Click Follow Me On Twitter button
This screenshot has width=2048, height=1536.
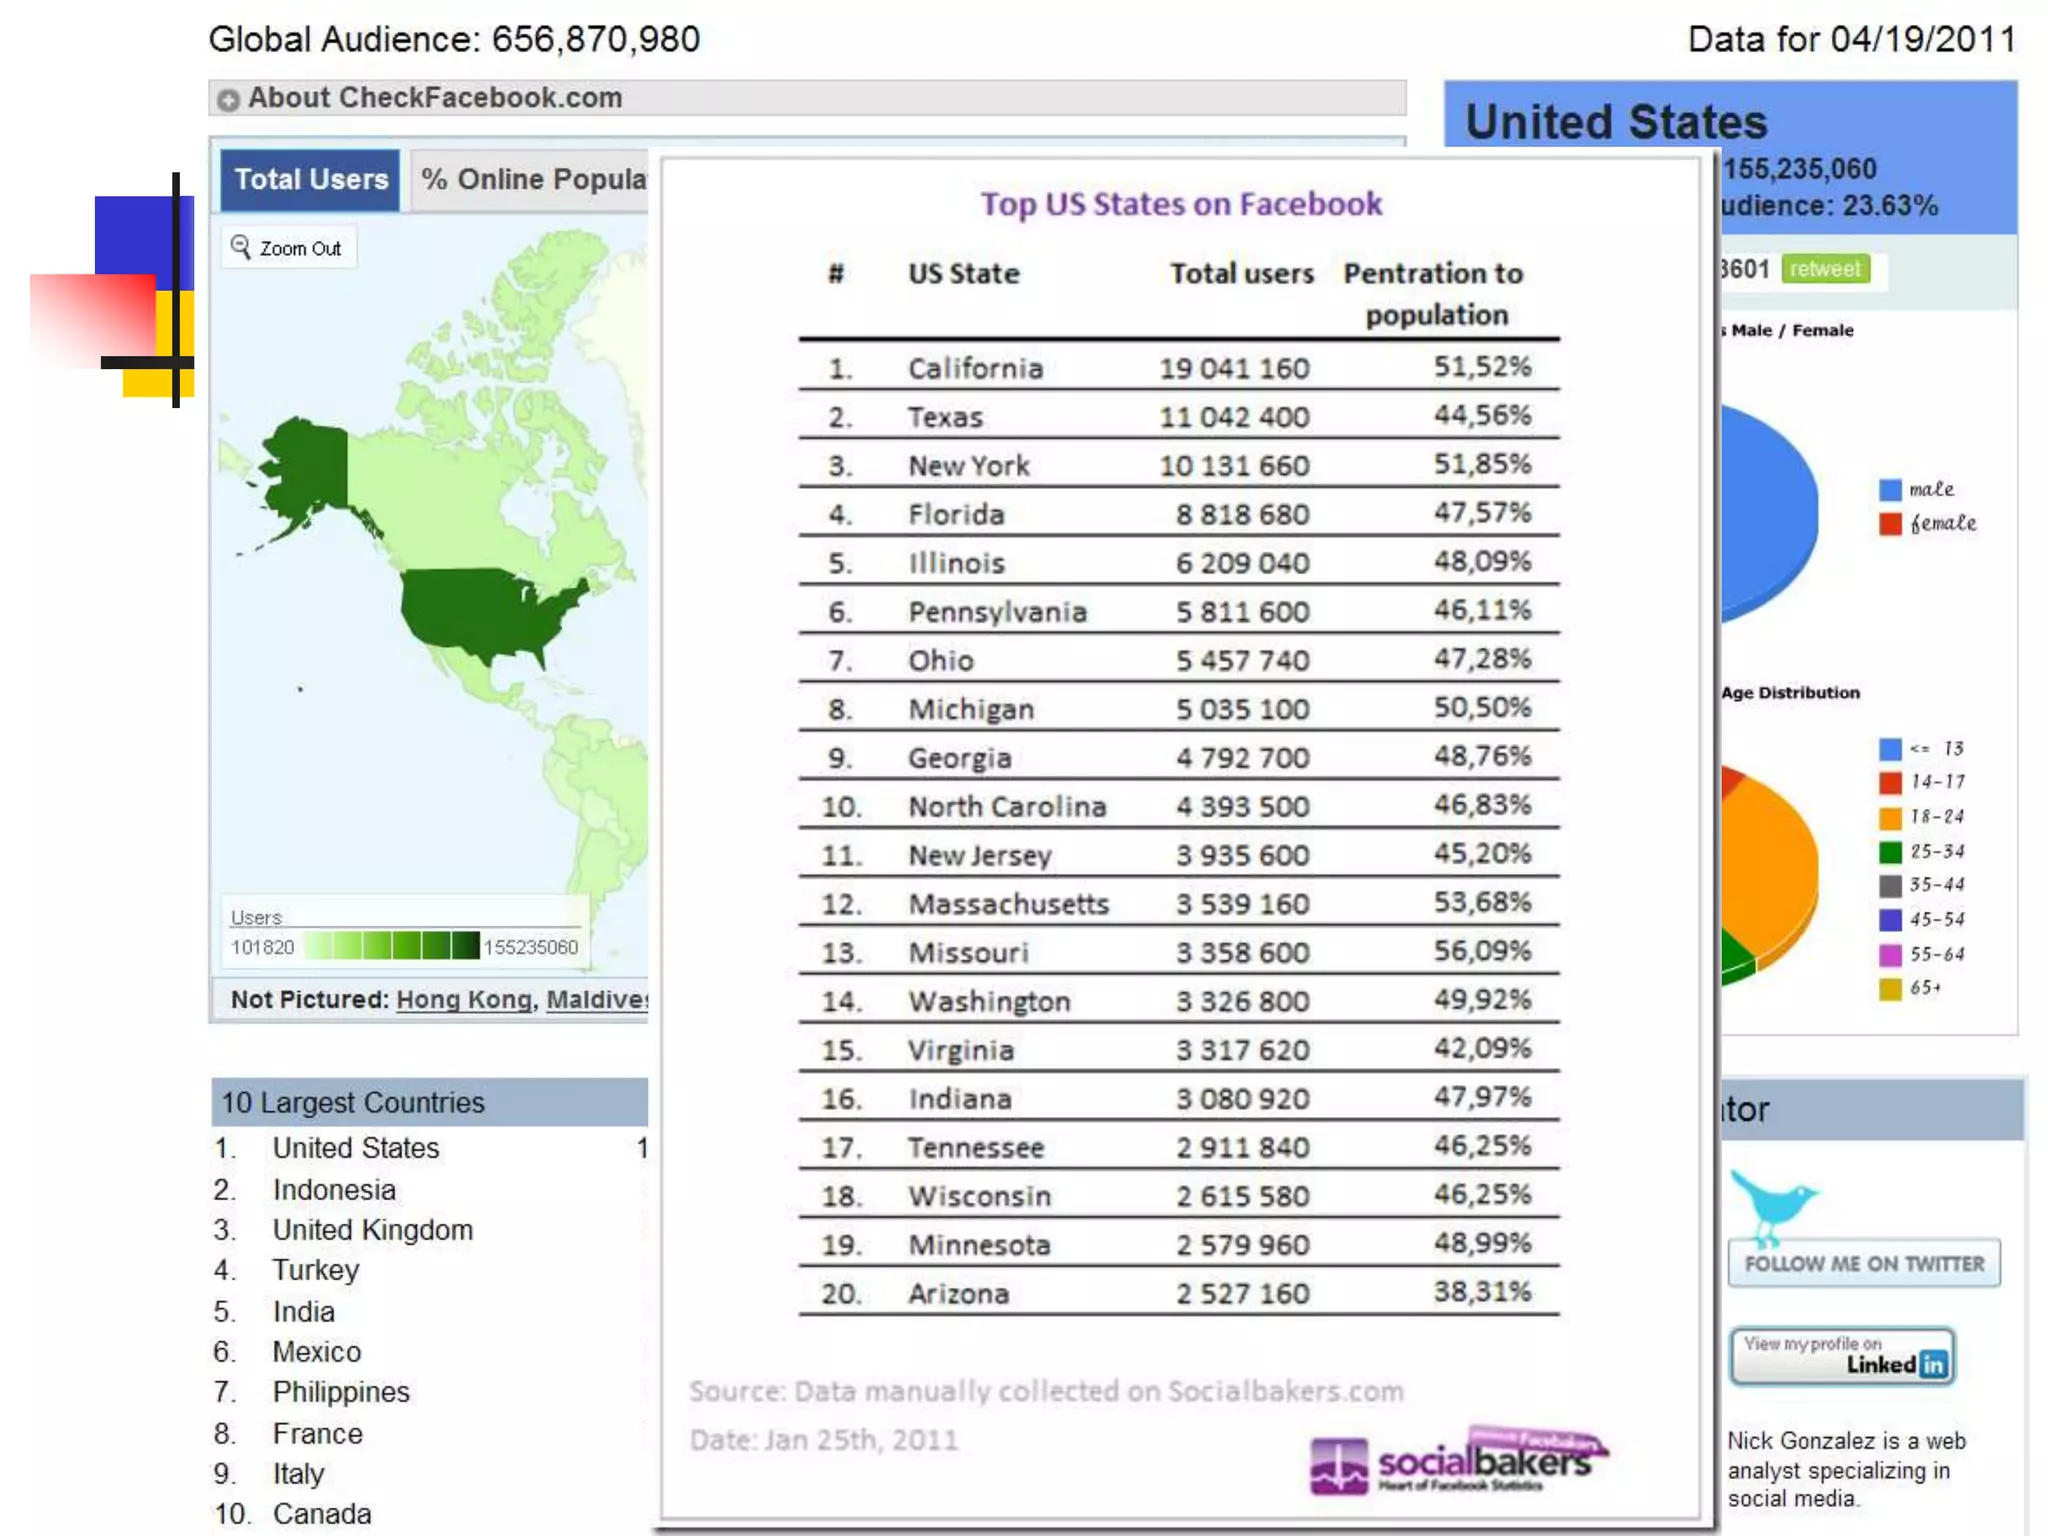point(1863,1264)
